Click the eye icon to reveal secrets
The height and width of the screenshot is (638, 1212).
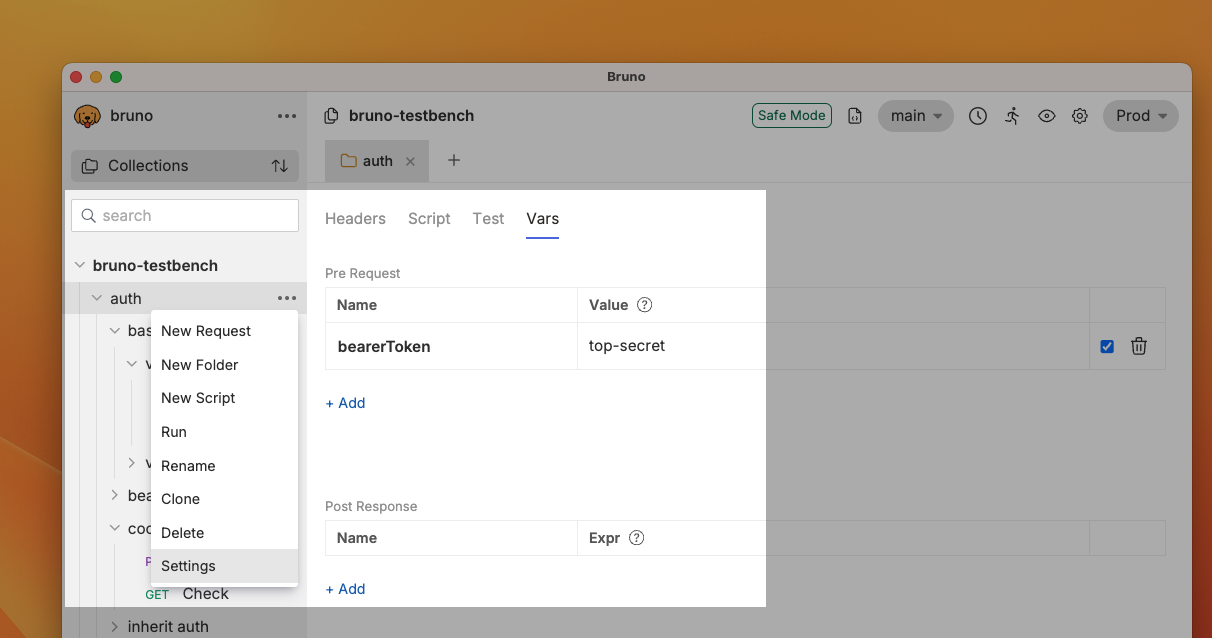pos(1046,115)
